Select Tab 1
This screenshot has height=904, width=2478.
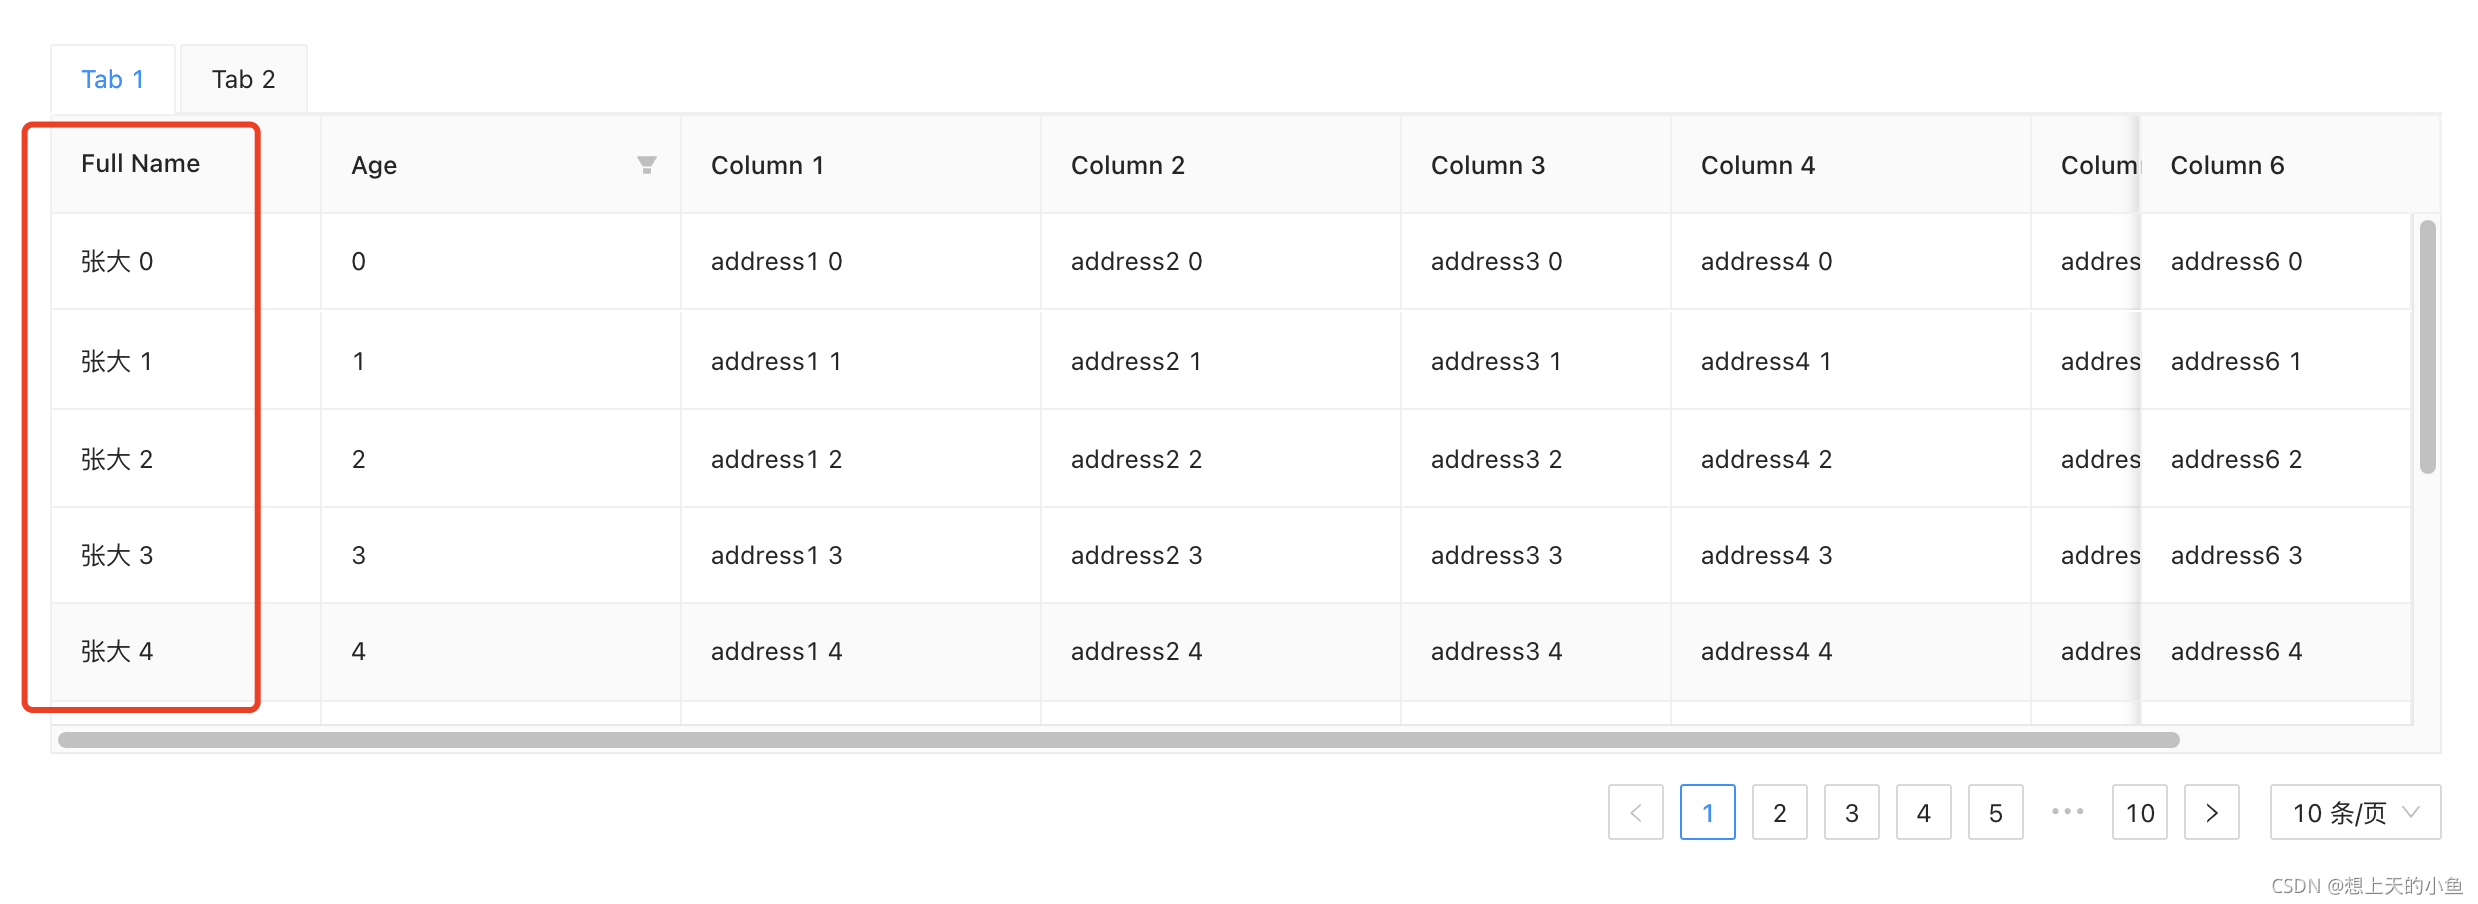pyautogui.click(x=112, y=78)
